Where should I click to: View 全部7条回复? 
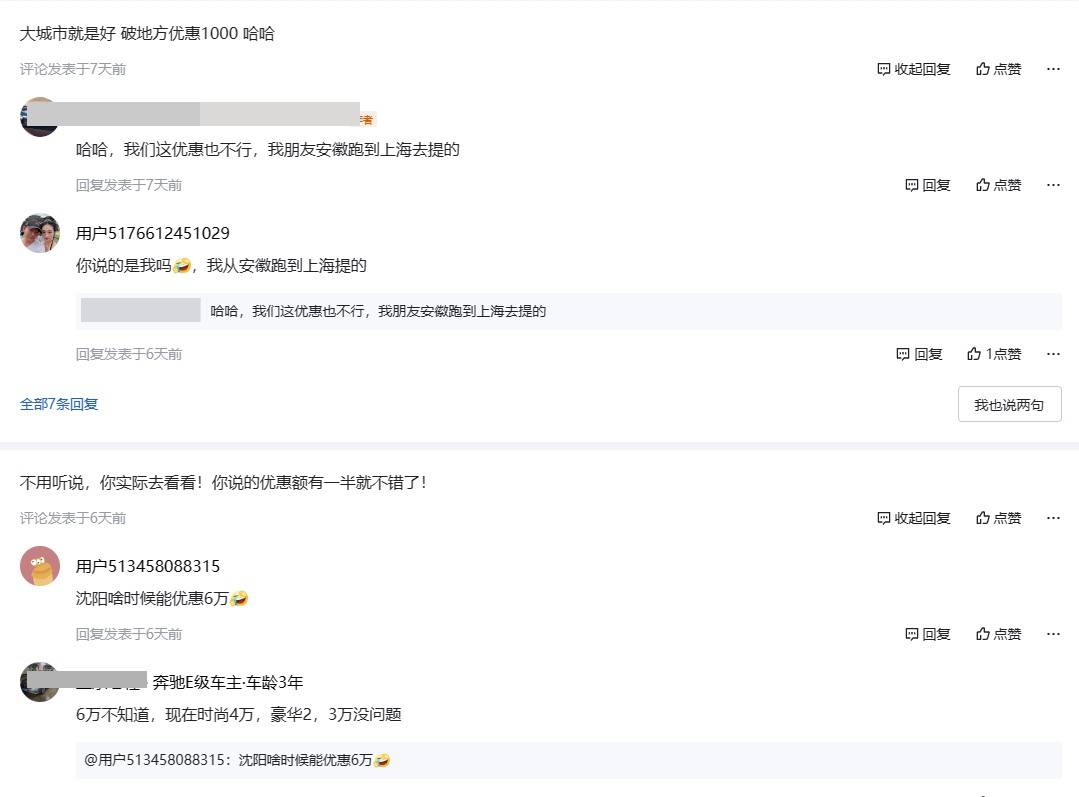[x=59, y=404]
